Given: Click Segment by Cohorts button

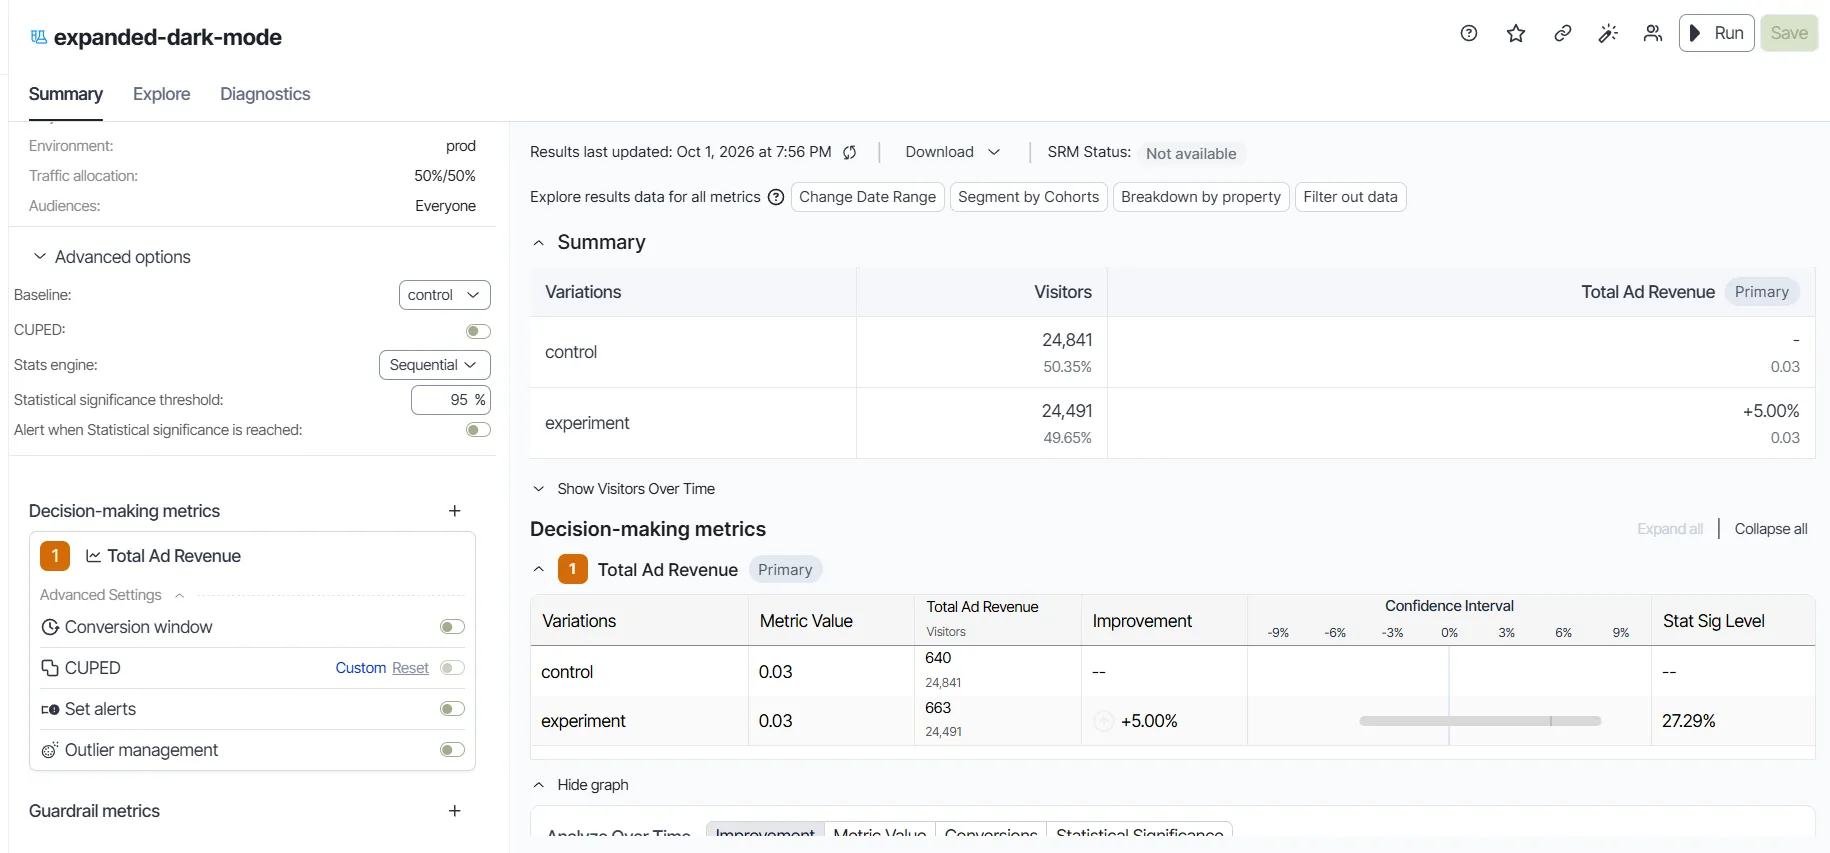Looking at the screenshot, I should click(1028, 197).
